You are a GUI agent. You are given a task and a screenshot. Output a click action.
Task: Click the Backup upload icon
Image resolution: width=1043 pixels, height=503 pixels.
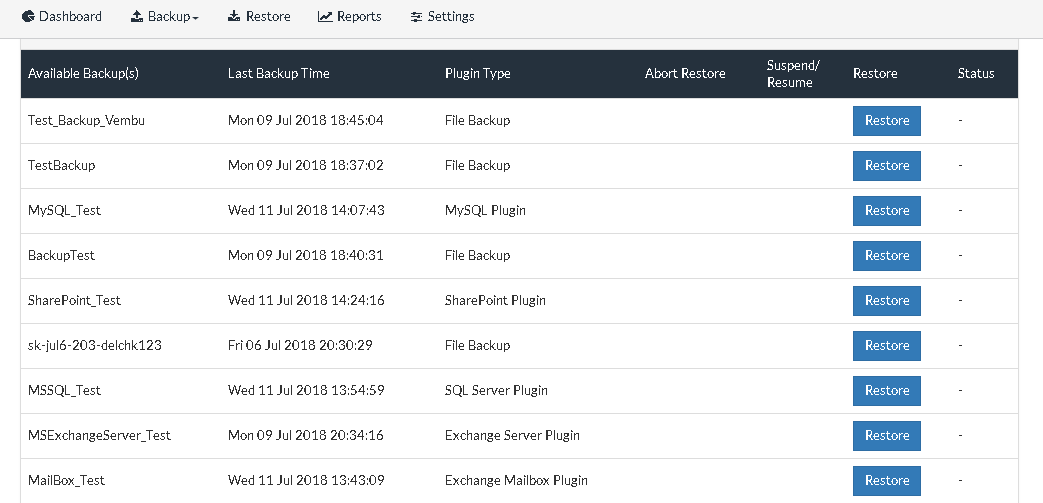pos(137,17)
